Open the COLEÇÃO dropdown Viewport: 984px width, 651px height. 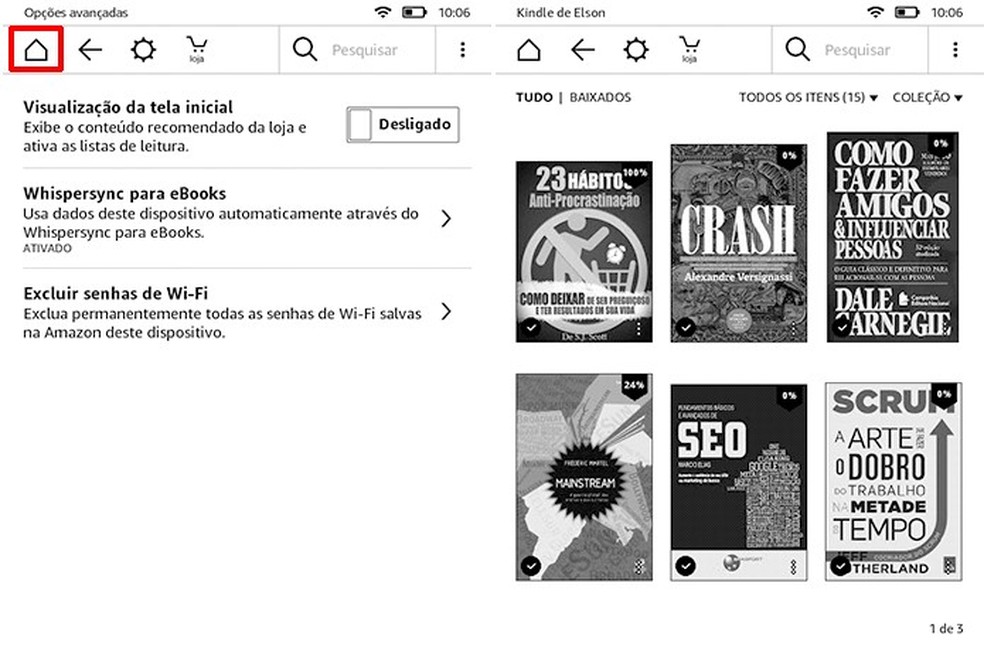928,97
